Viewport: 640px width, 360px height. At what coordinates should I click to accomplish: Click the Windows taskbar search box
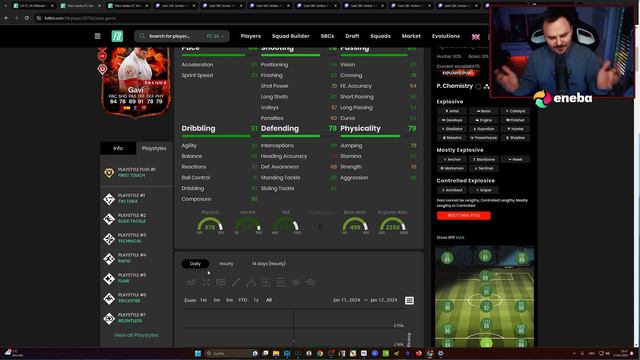[227, 353]
